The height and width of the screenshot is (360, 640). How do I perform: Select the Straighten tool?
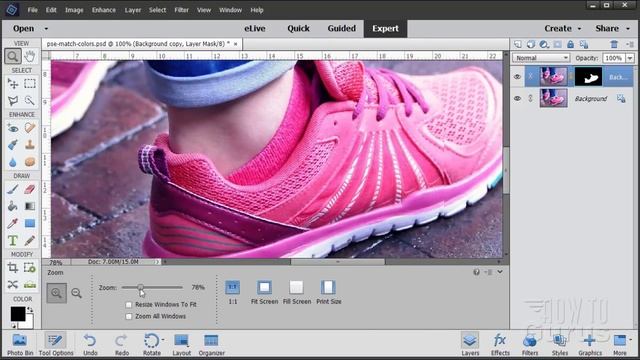point(30,284)
